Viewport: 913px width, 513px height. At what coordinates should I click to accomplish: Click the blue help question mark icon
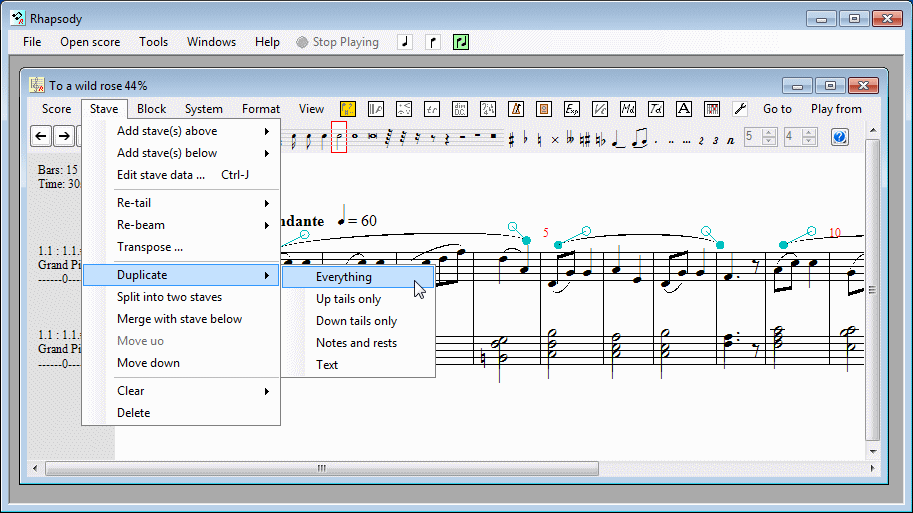(x=840, y=137)
